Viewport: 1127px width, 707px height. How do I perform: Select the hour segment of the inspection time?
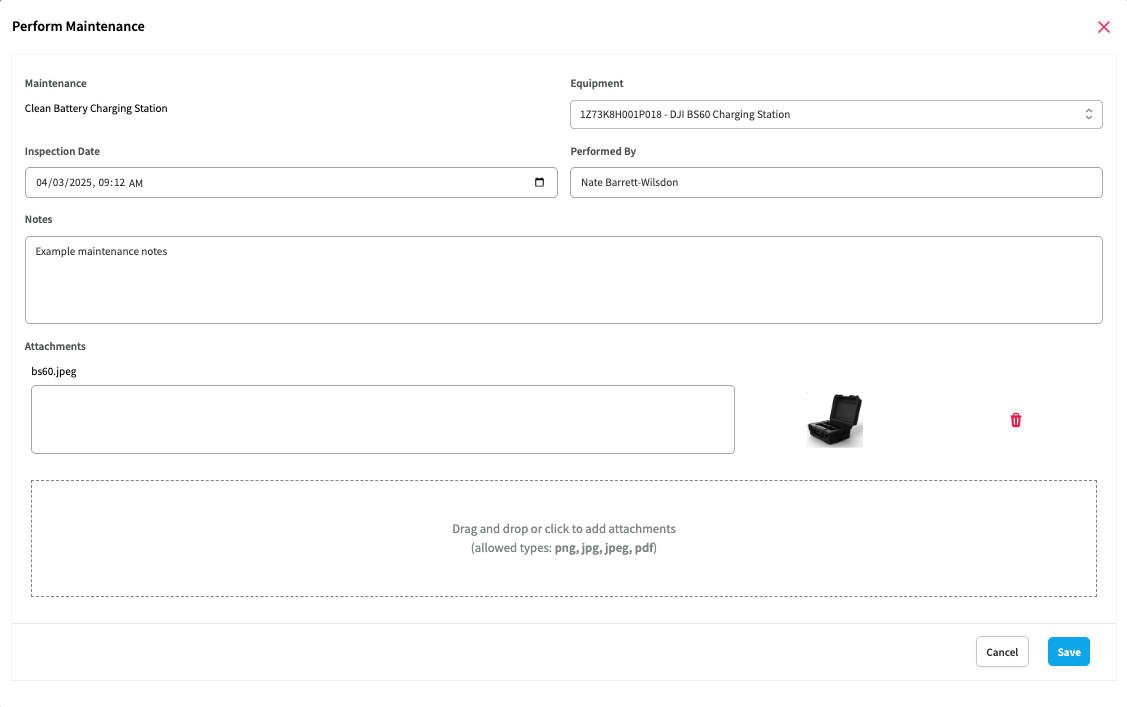(x=105, y=183)
